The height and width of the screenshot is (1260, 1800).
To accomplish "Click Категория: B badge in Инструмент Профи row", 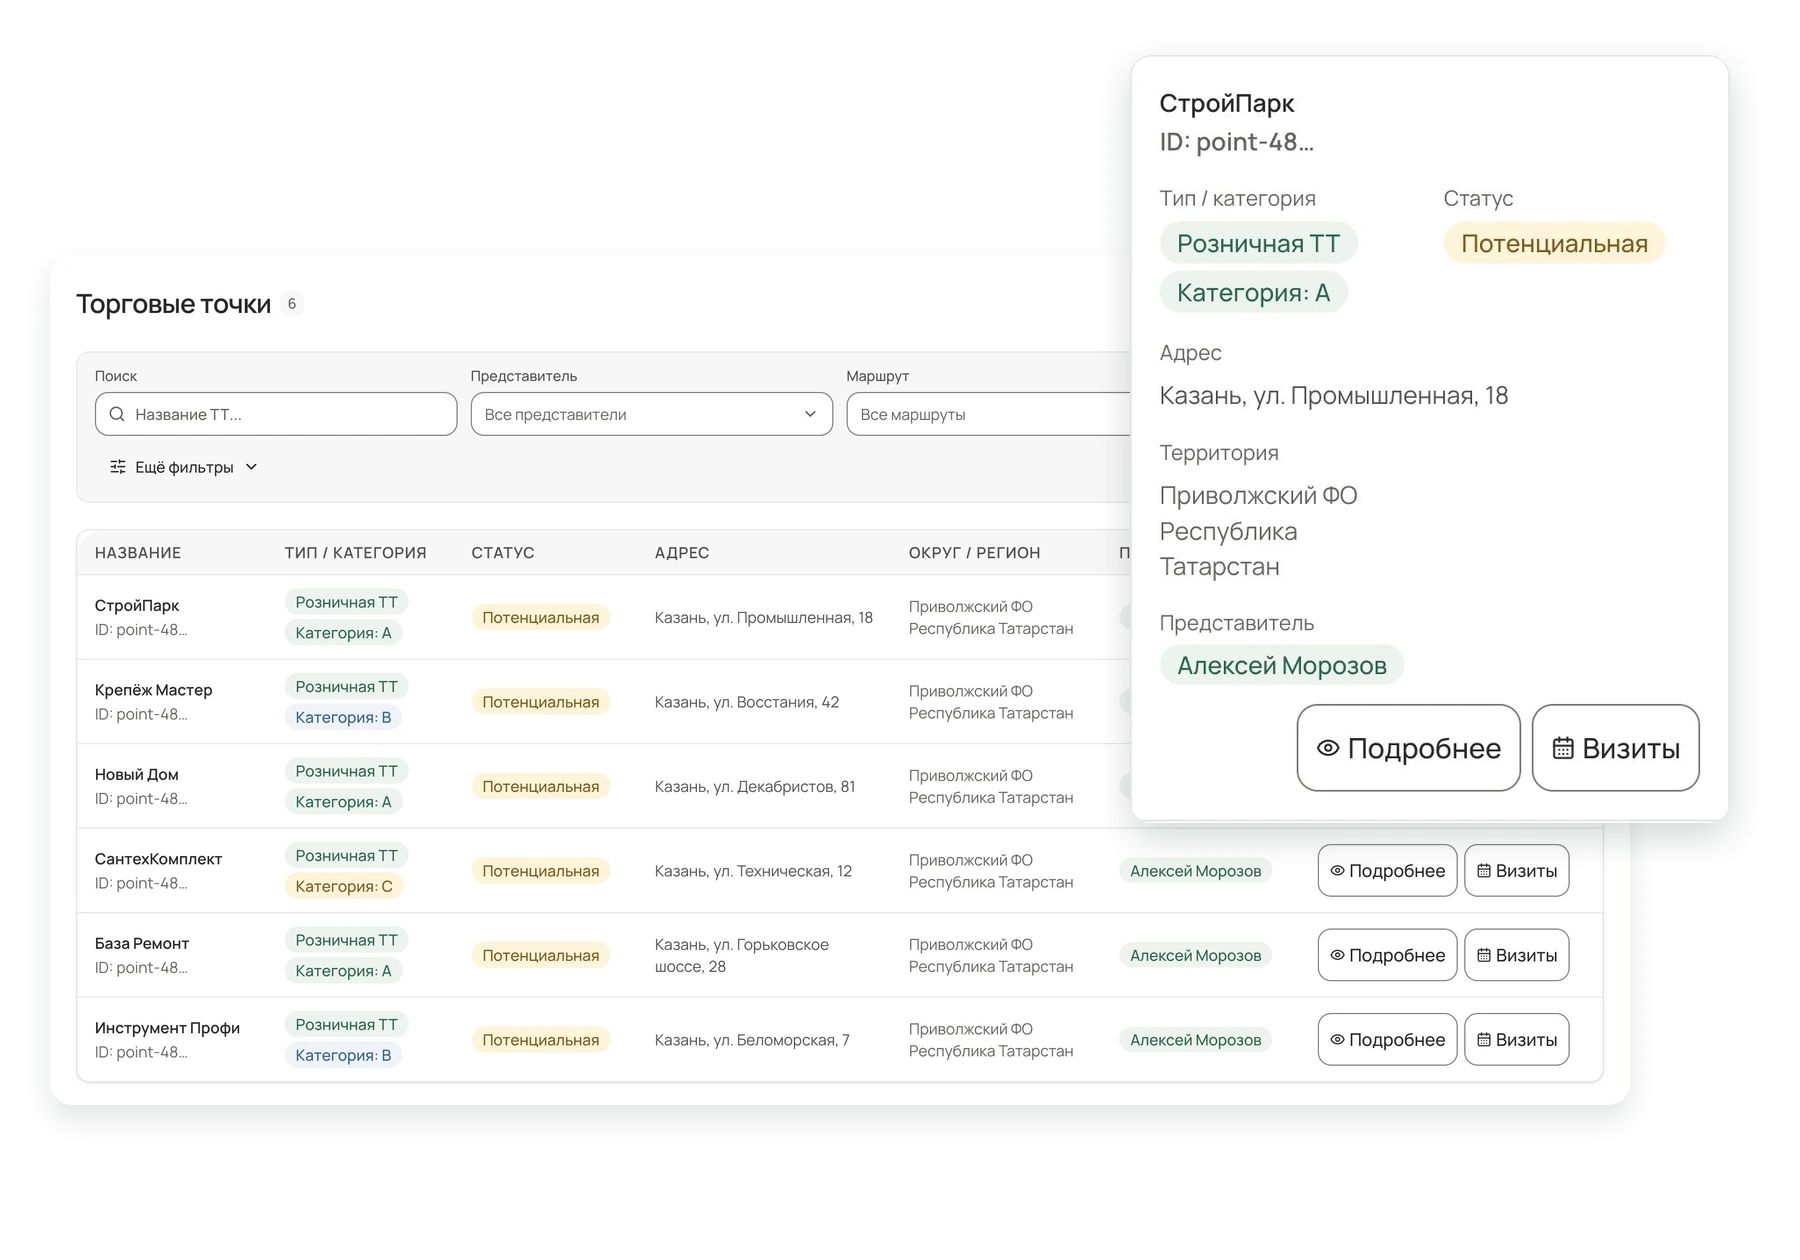I will pyautogui.click(x=343, y=1055).
